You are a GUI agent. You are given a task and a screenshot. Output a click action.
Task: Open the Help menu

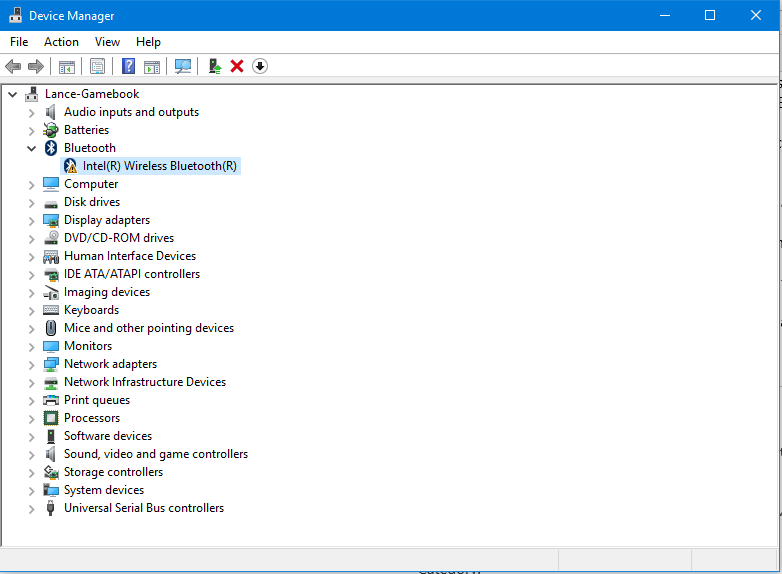point(148,42)
